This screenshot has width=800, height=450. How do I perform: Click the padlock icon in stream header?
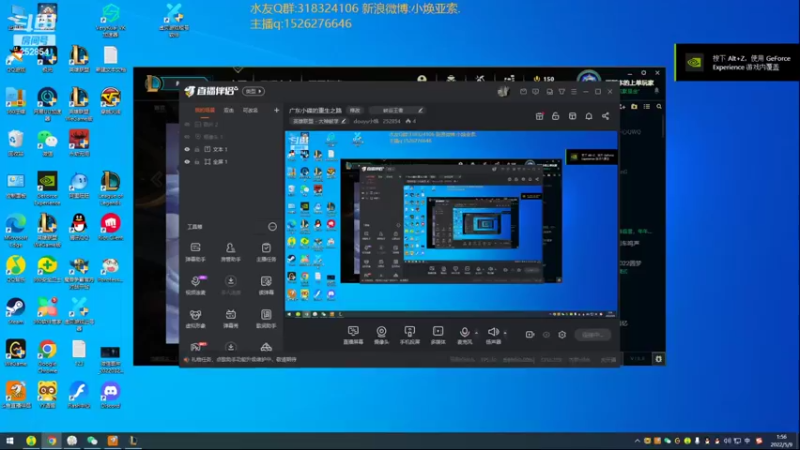(556, 116)
